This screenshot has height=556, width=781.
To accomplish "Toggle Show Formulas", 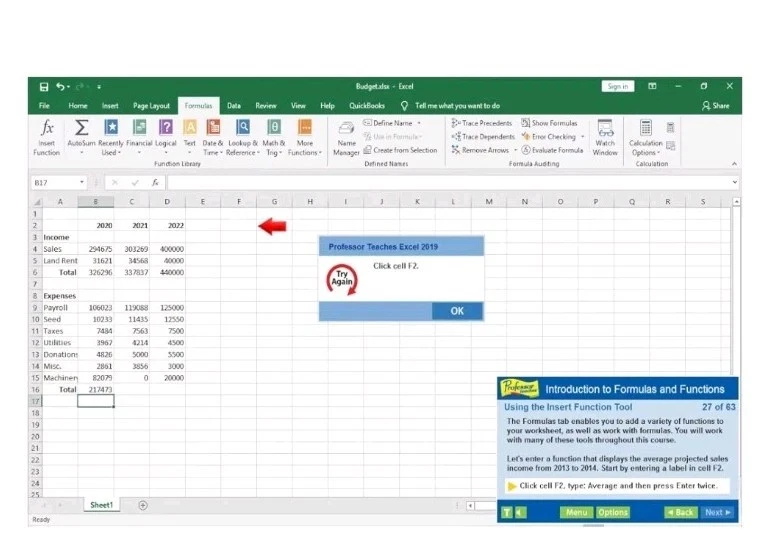I will (549, 123).
